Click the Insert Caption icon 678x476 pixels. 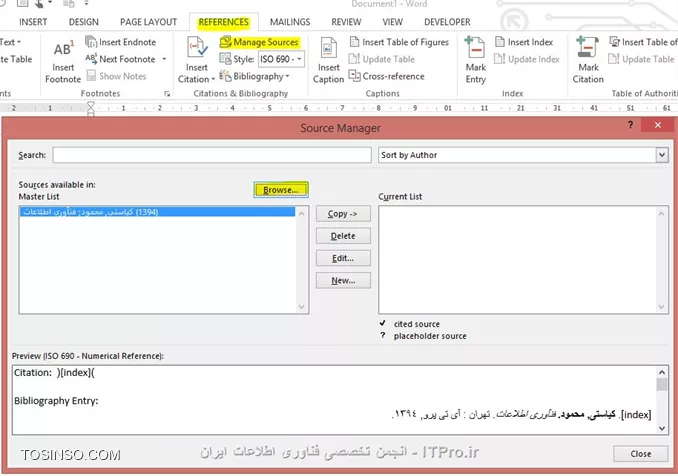[x=328, y=48]
